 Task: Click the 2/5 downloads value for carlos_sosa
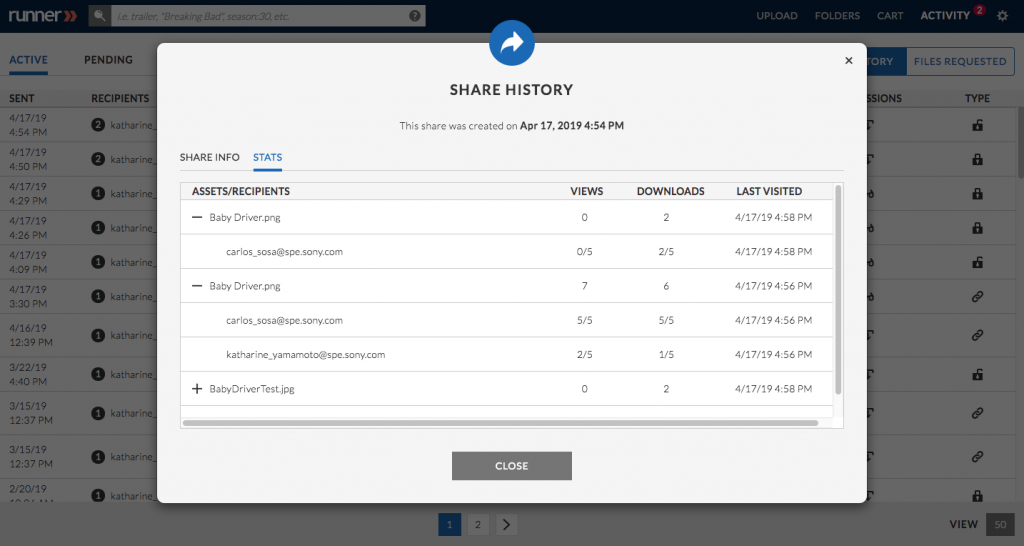(x=666, y=251)
